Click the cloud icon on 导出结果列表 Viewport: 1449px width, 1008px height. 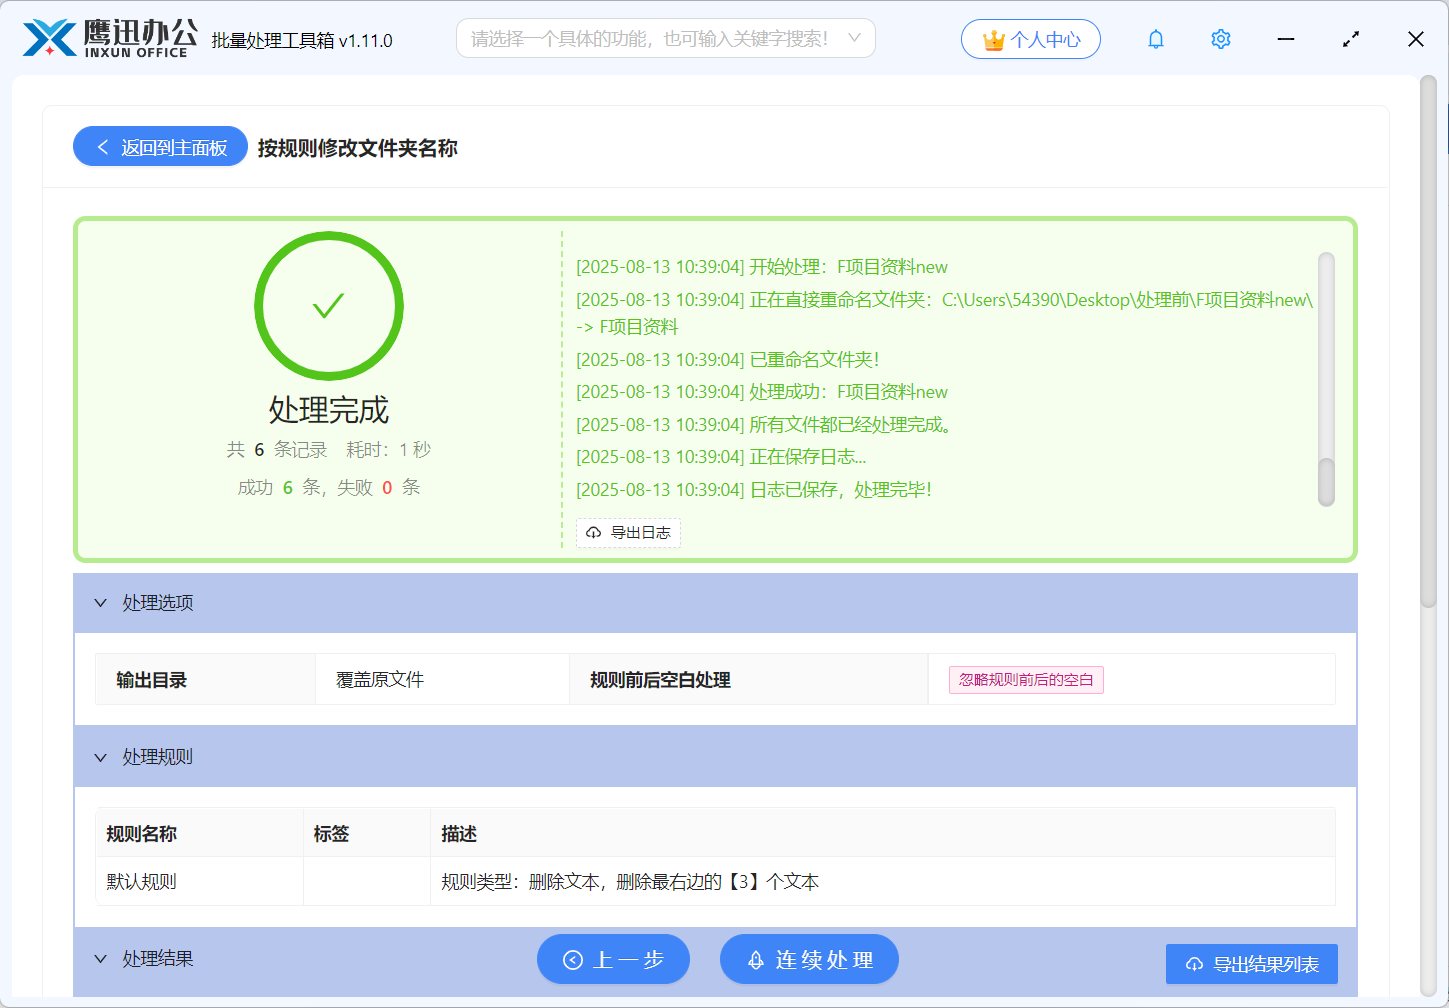pyautogui.click(x=1194, y=965)
